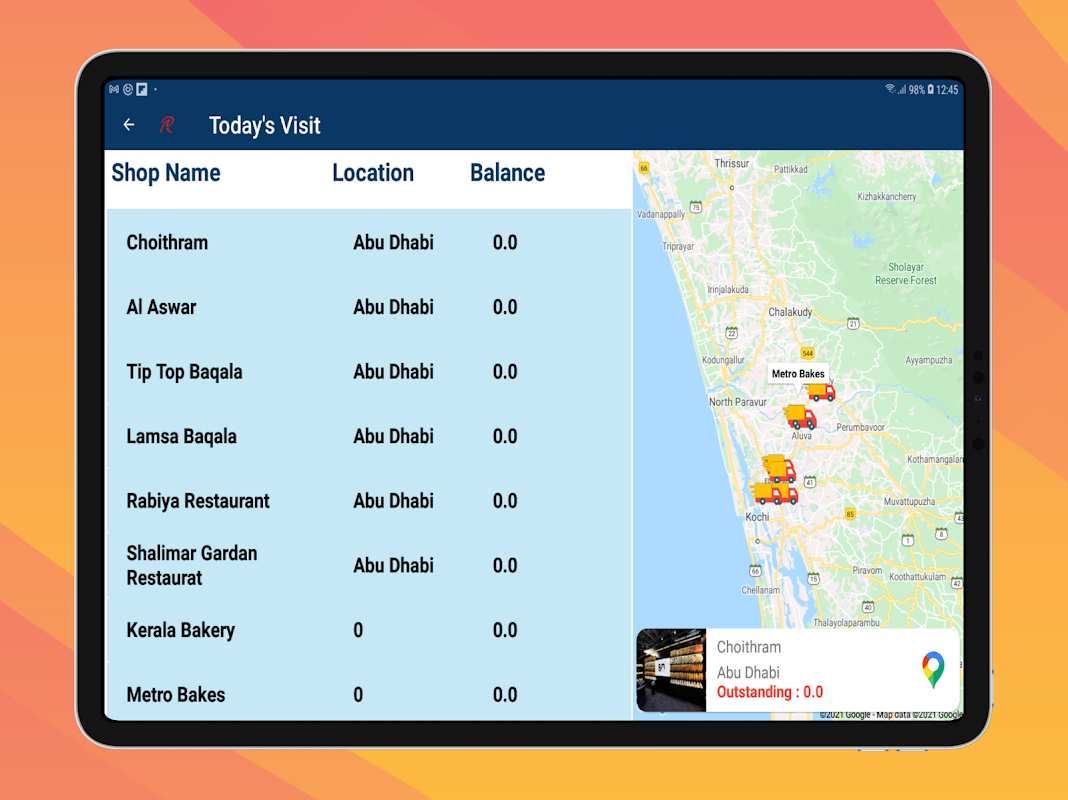Sort by Shop Name column header
The image size is (1068, 800).
pyautogui.click(x=166, y=173)
